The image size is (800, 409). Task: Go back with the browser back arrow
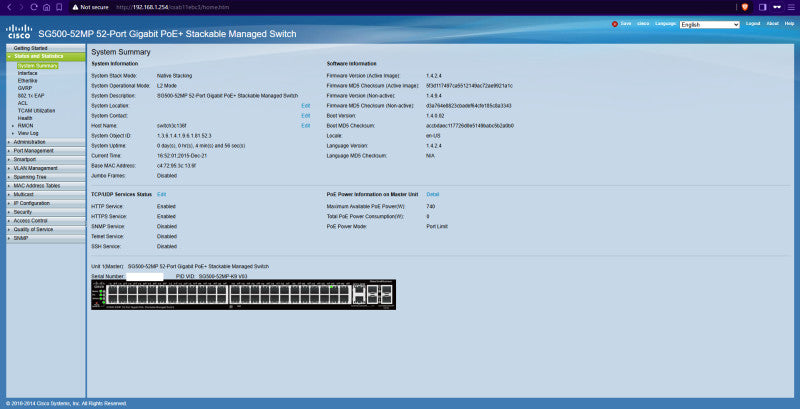pyautogui.click(x=9, y=8)
